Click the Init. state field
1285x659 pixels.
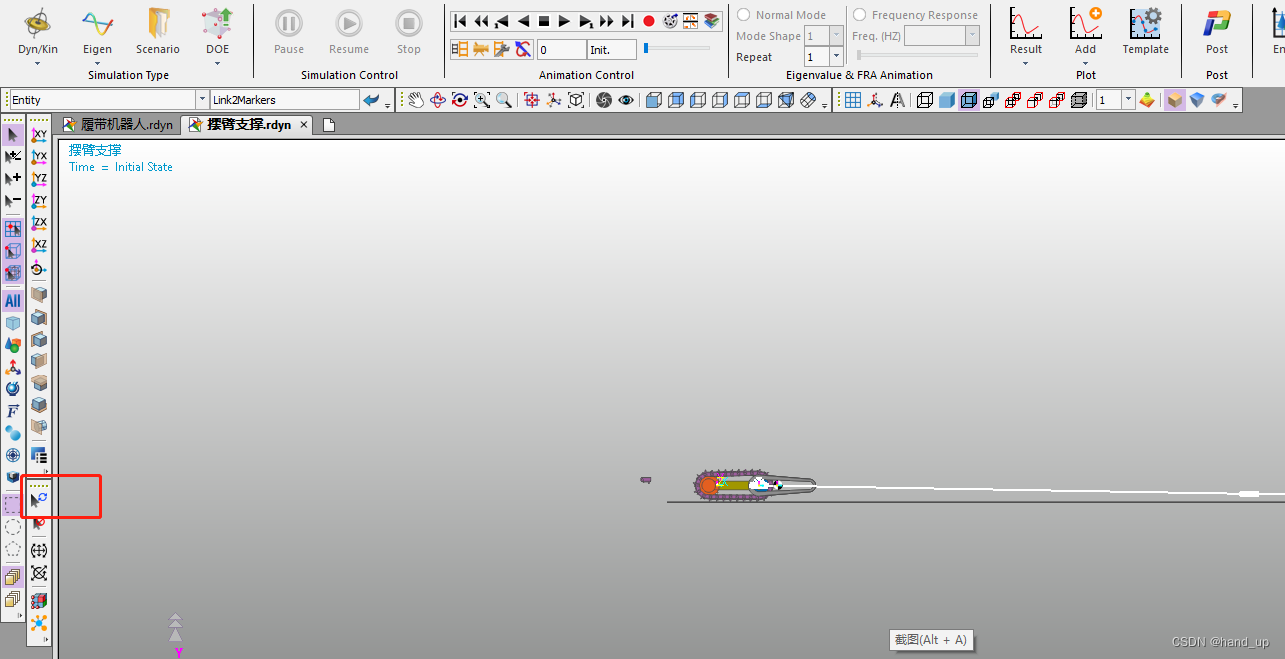coord(612,49)
